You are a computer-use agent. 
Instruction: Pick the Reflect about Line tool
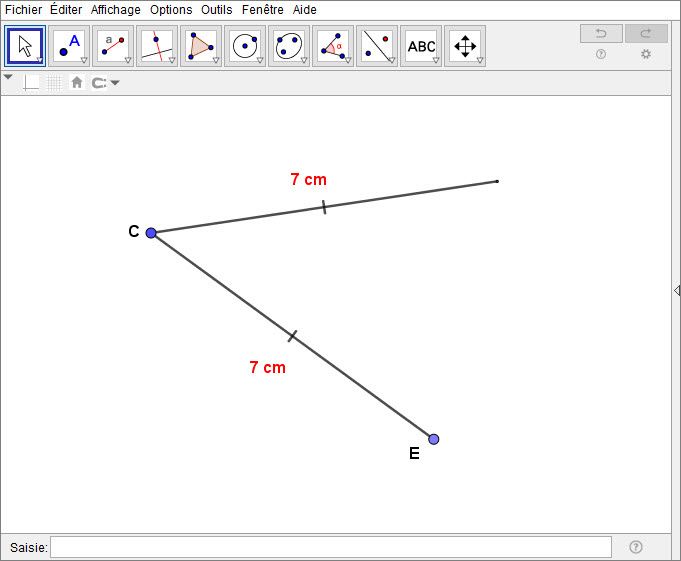click(377, 46)
